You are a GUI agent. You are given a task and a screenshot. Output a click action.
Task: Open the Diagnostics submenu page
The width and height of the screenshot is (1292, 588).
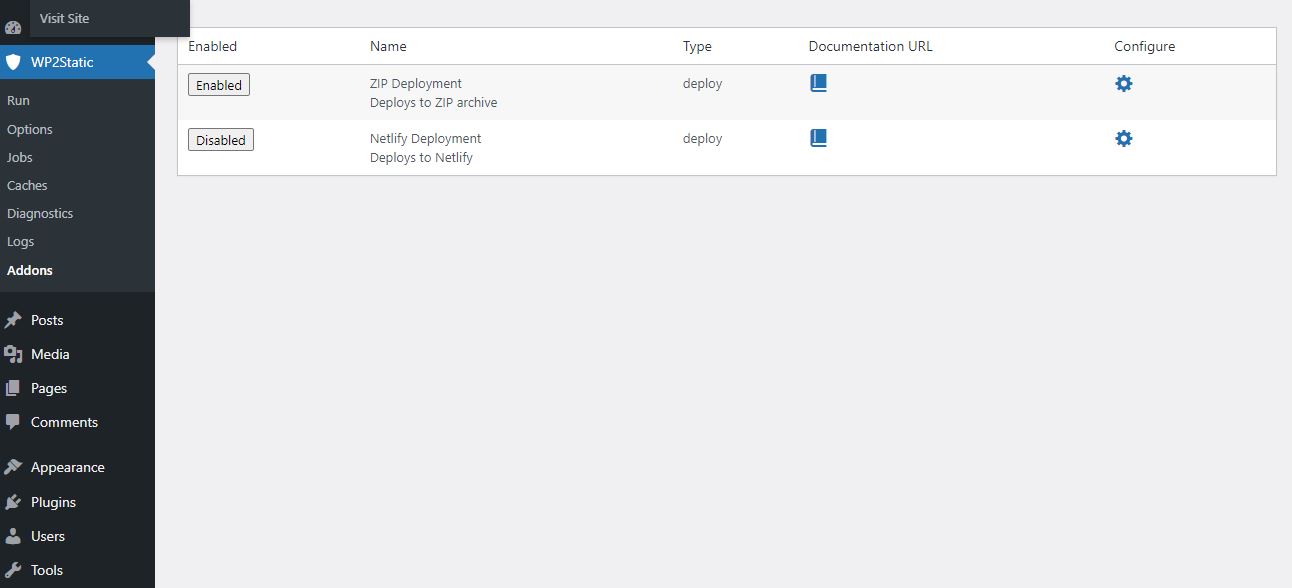pos(40,213)
